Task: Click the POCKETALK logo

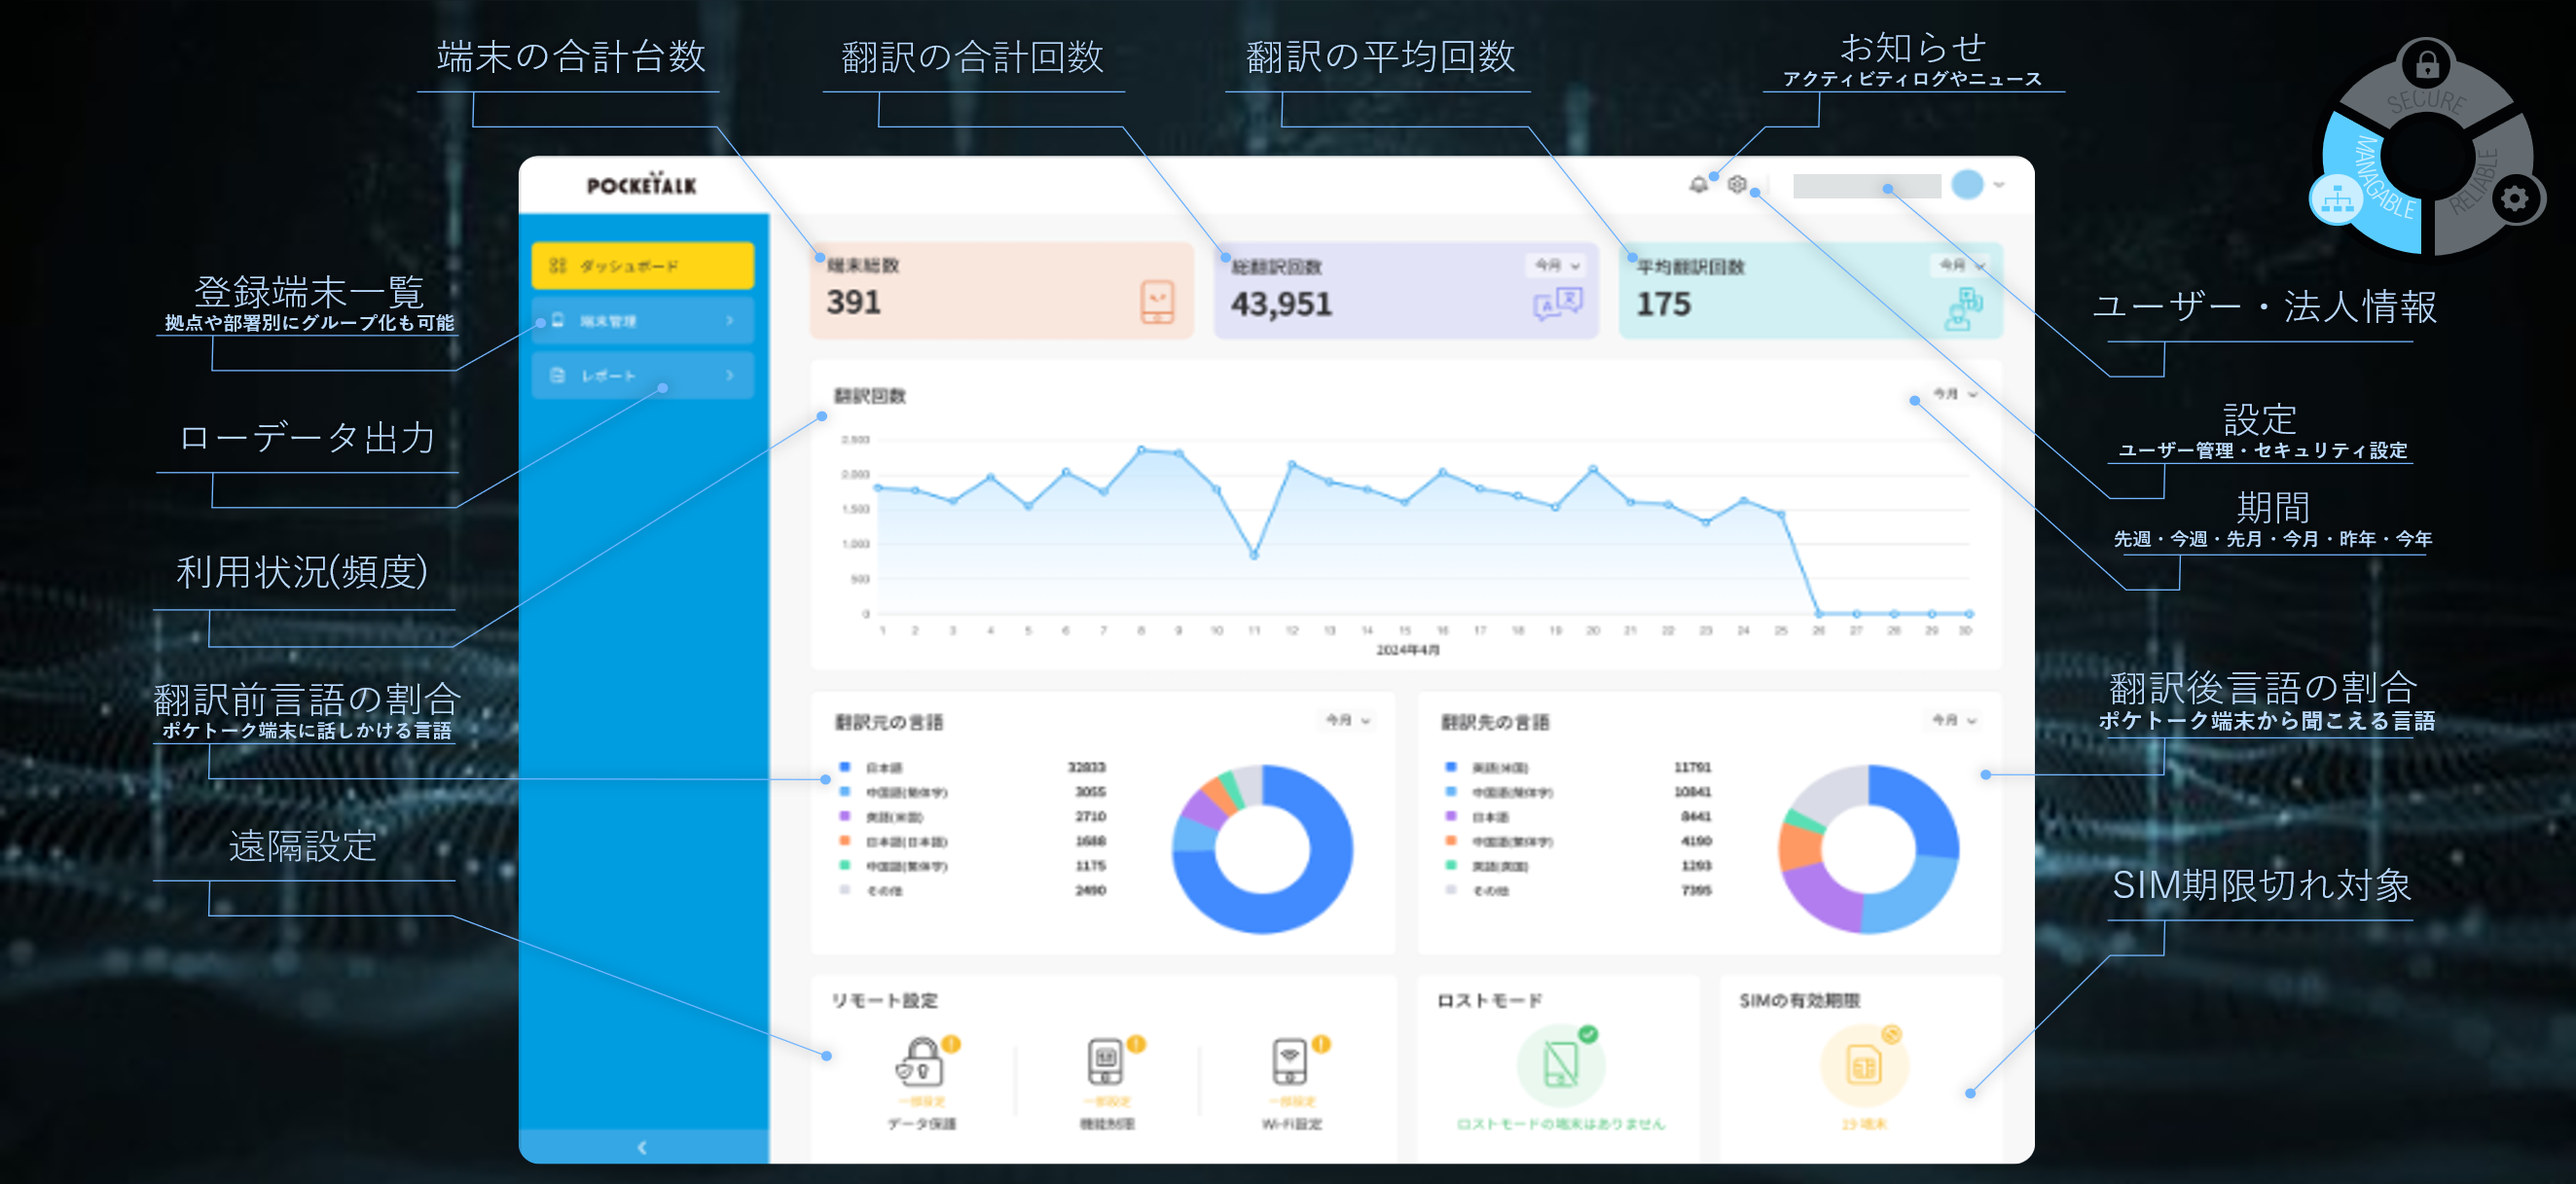Action: (x=641, y=184)
